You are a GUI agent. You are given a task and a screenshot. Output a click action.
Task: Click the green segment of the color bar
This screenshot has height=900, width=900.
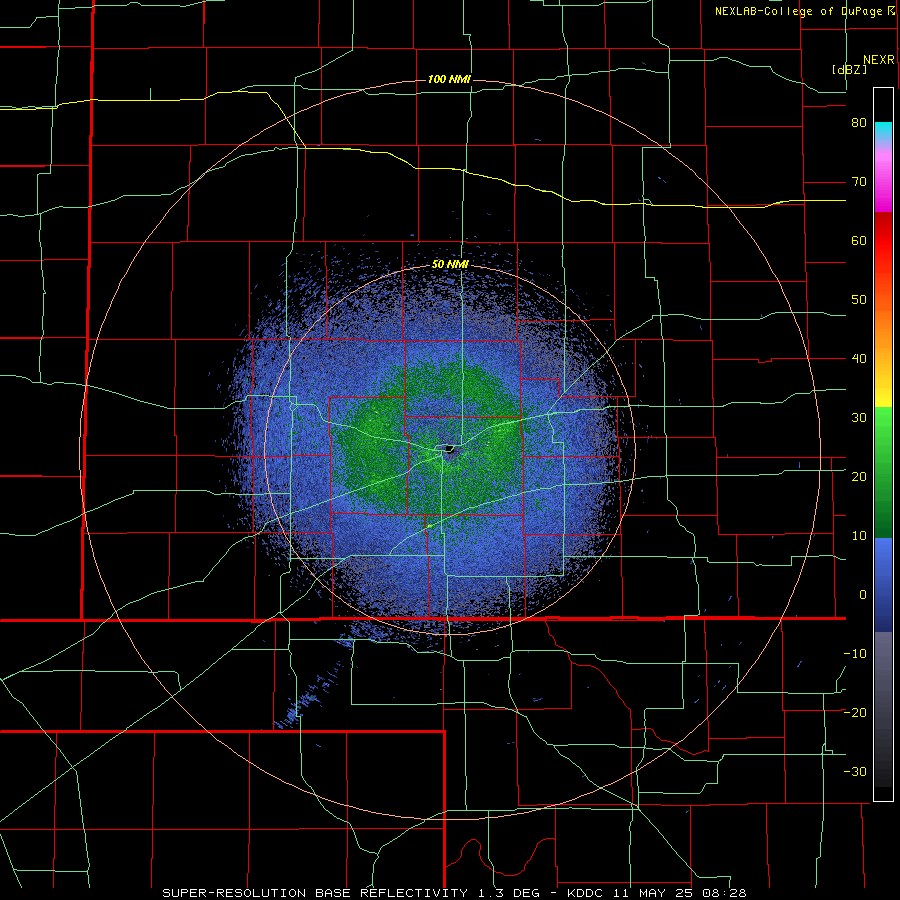click(883, 472)
